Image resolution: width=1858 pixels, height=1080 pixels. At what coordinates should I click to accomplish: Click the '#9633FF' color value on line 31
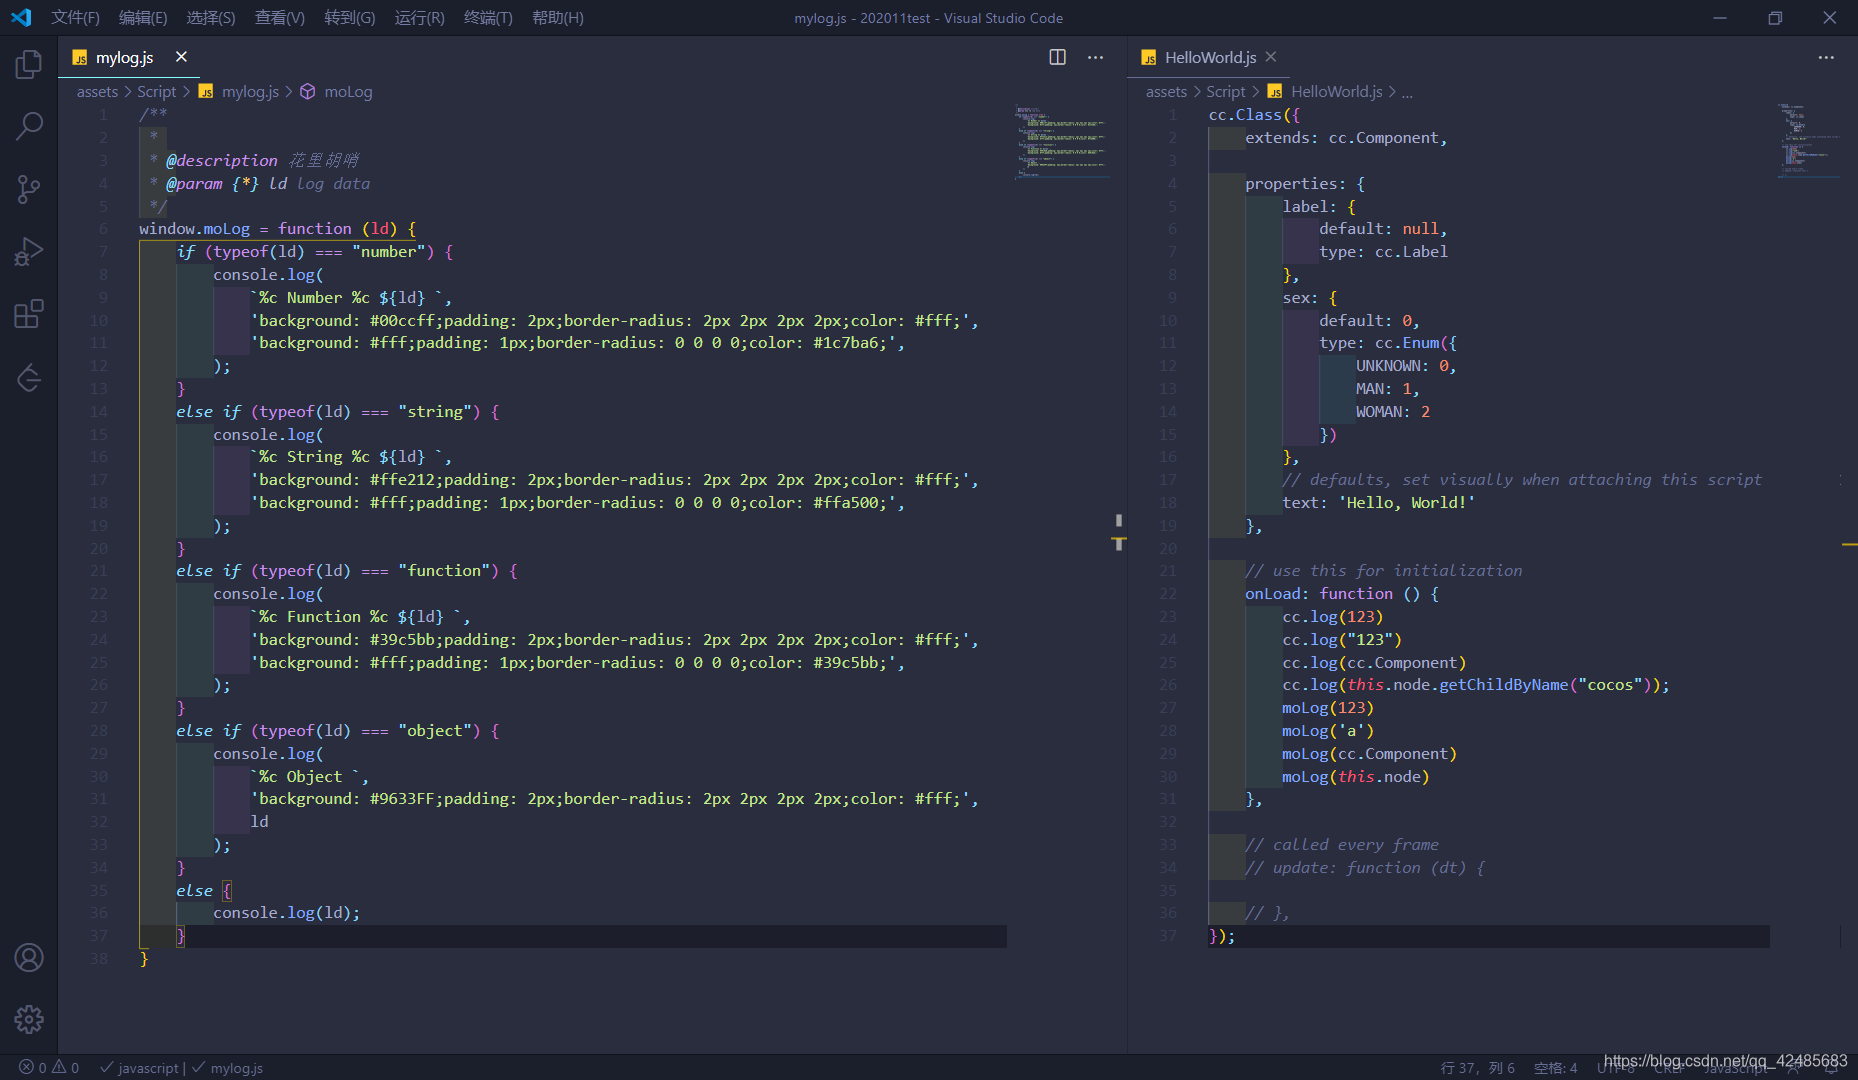402,798
